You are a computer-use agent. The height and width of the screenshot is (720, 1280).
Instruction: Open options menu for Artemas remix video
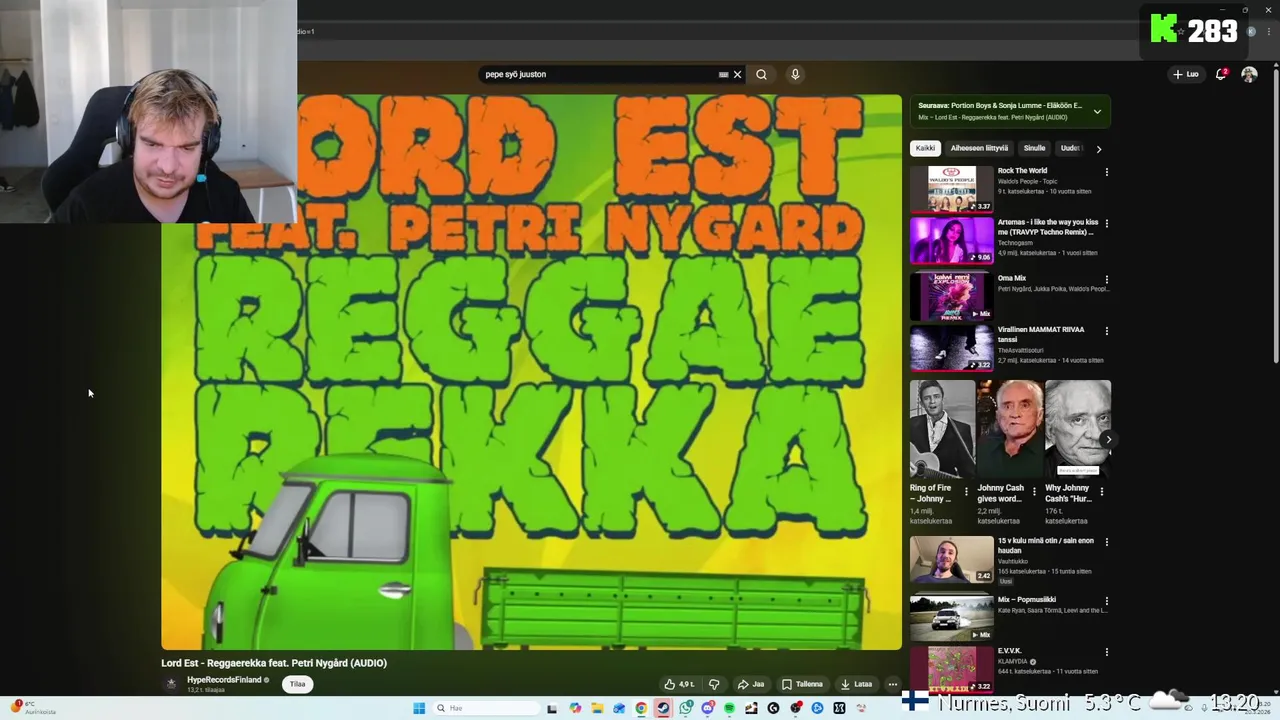pyautogui.click(x=1106, y=223)
